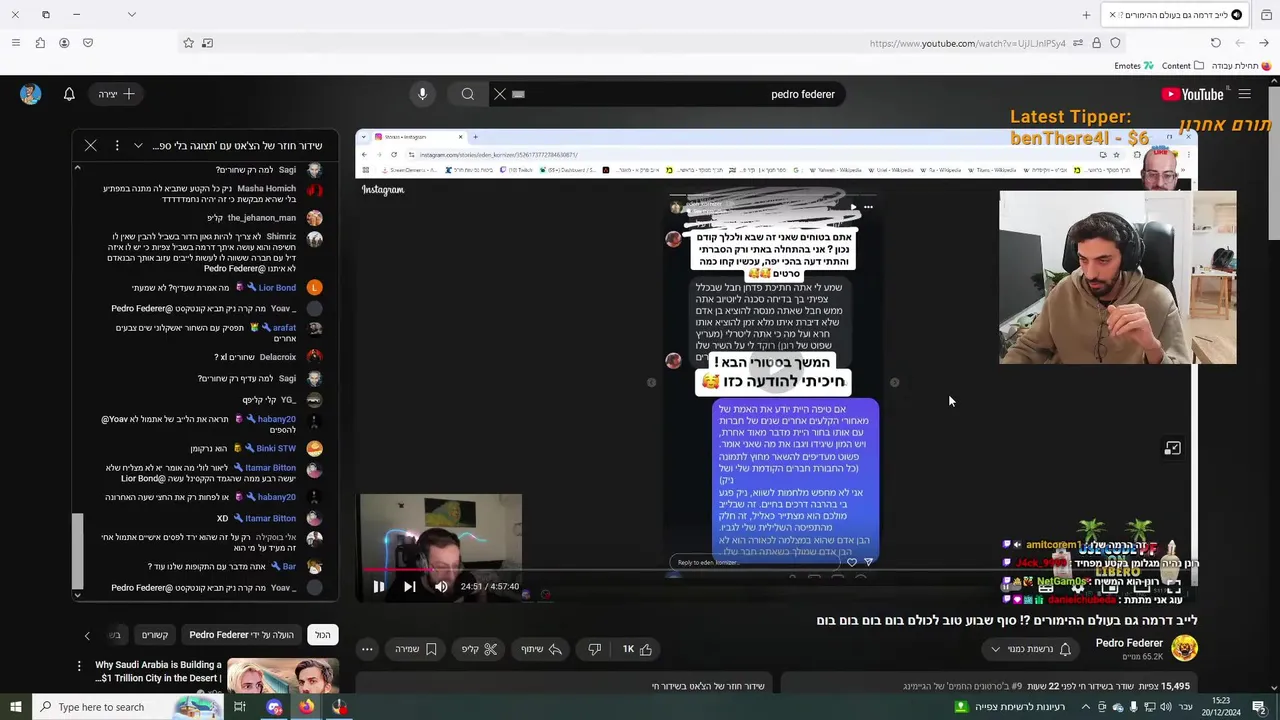
Task: Start voice search with microphone icon
Action: 422,94
